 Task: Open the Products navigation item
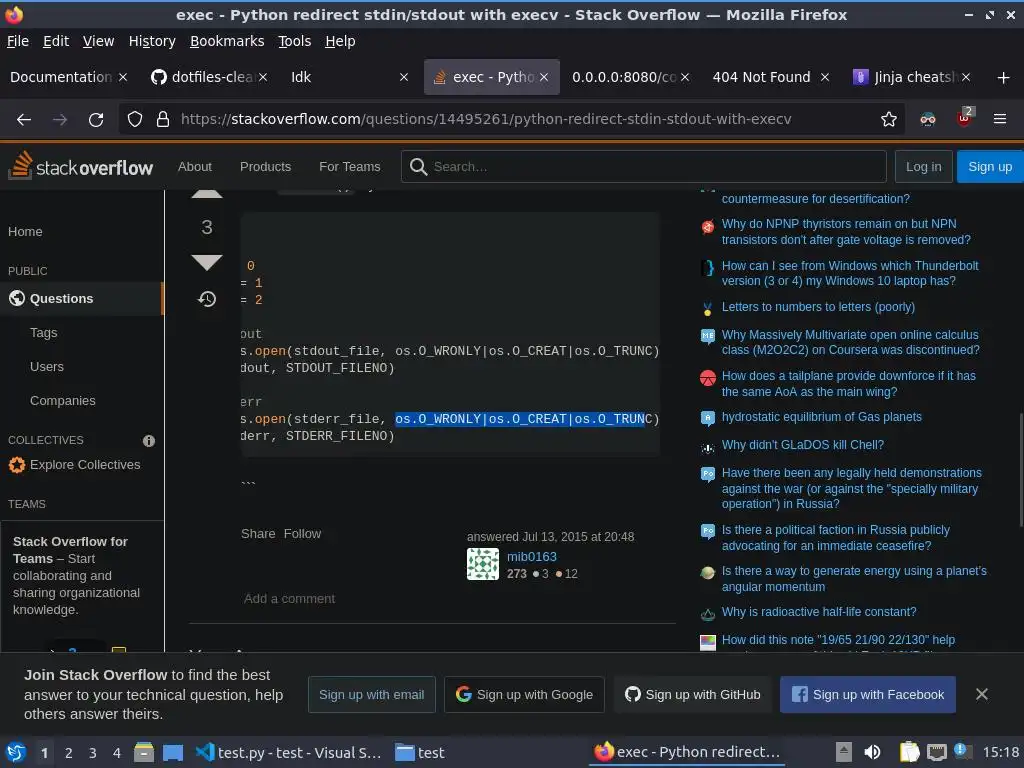click(265, 167)
